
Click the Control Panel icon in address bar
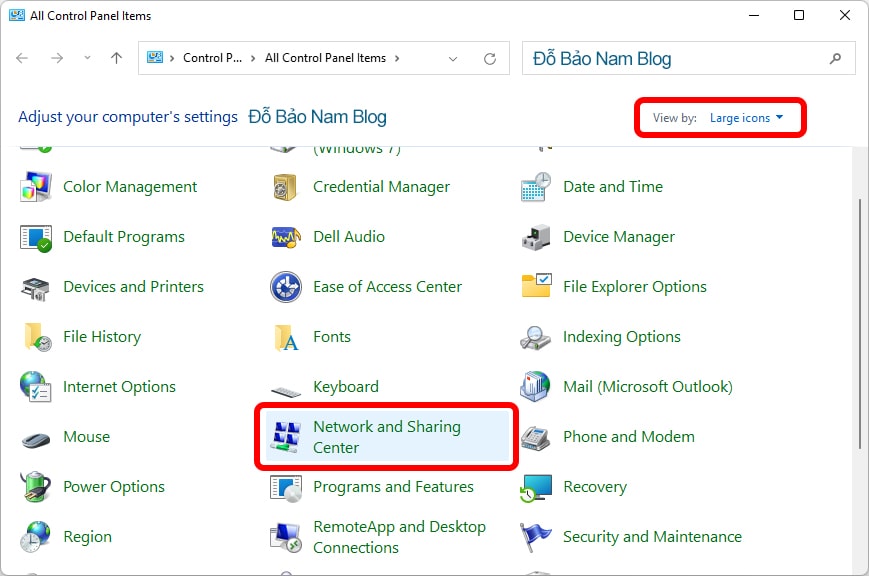point(155,57)
